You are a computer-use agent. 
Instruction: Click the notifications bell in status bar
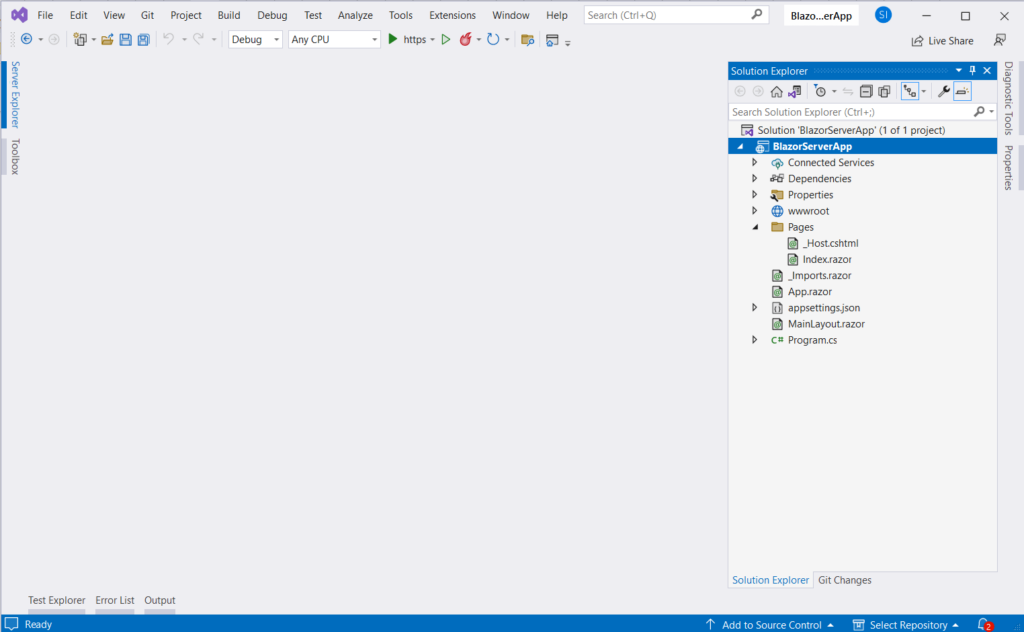(983, 624)
